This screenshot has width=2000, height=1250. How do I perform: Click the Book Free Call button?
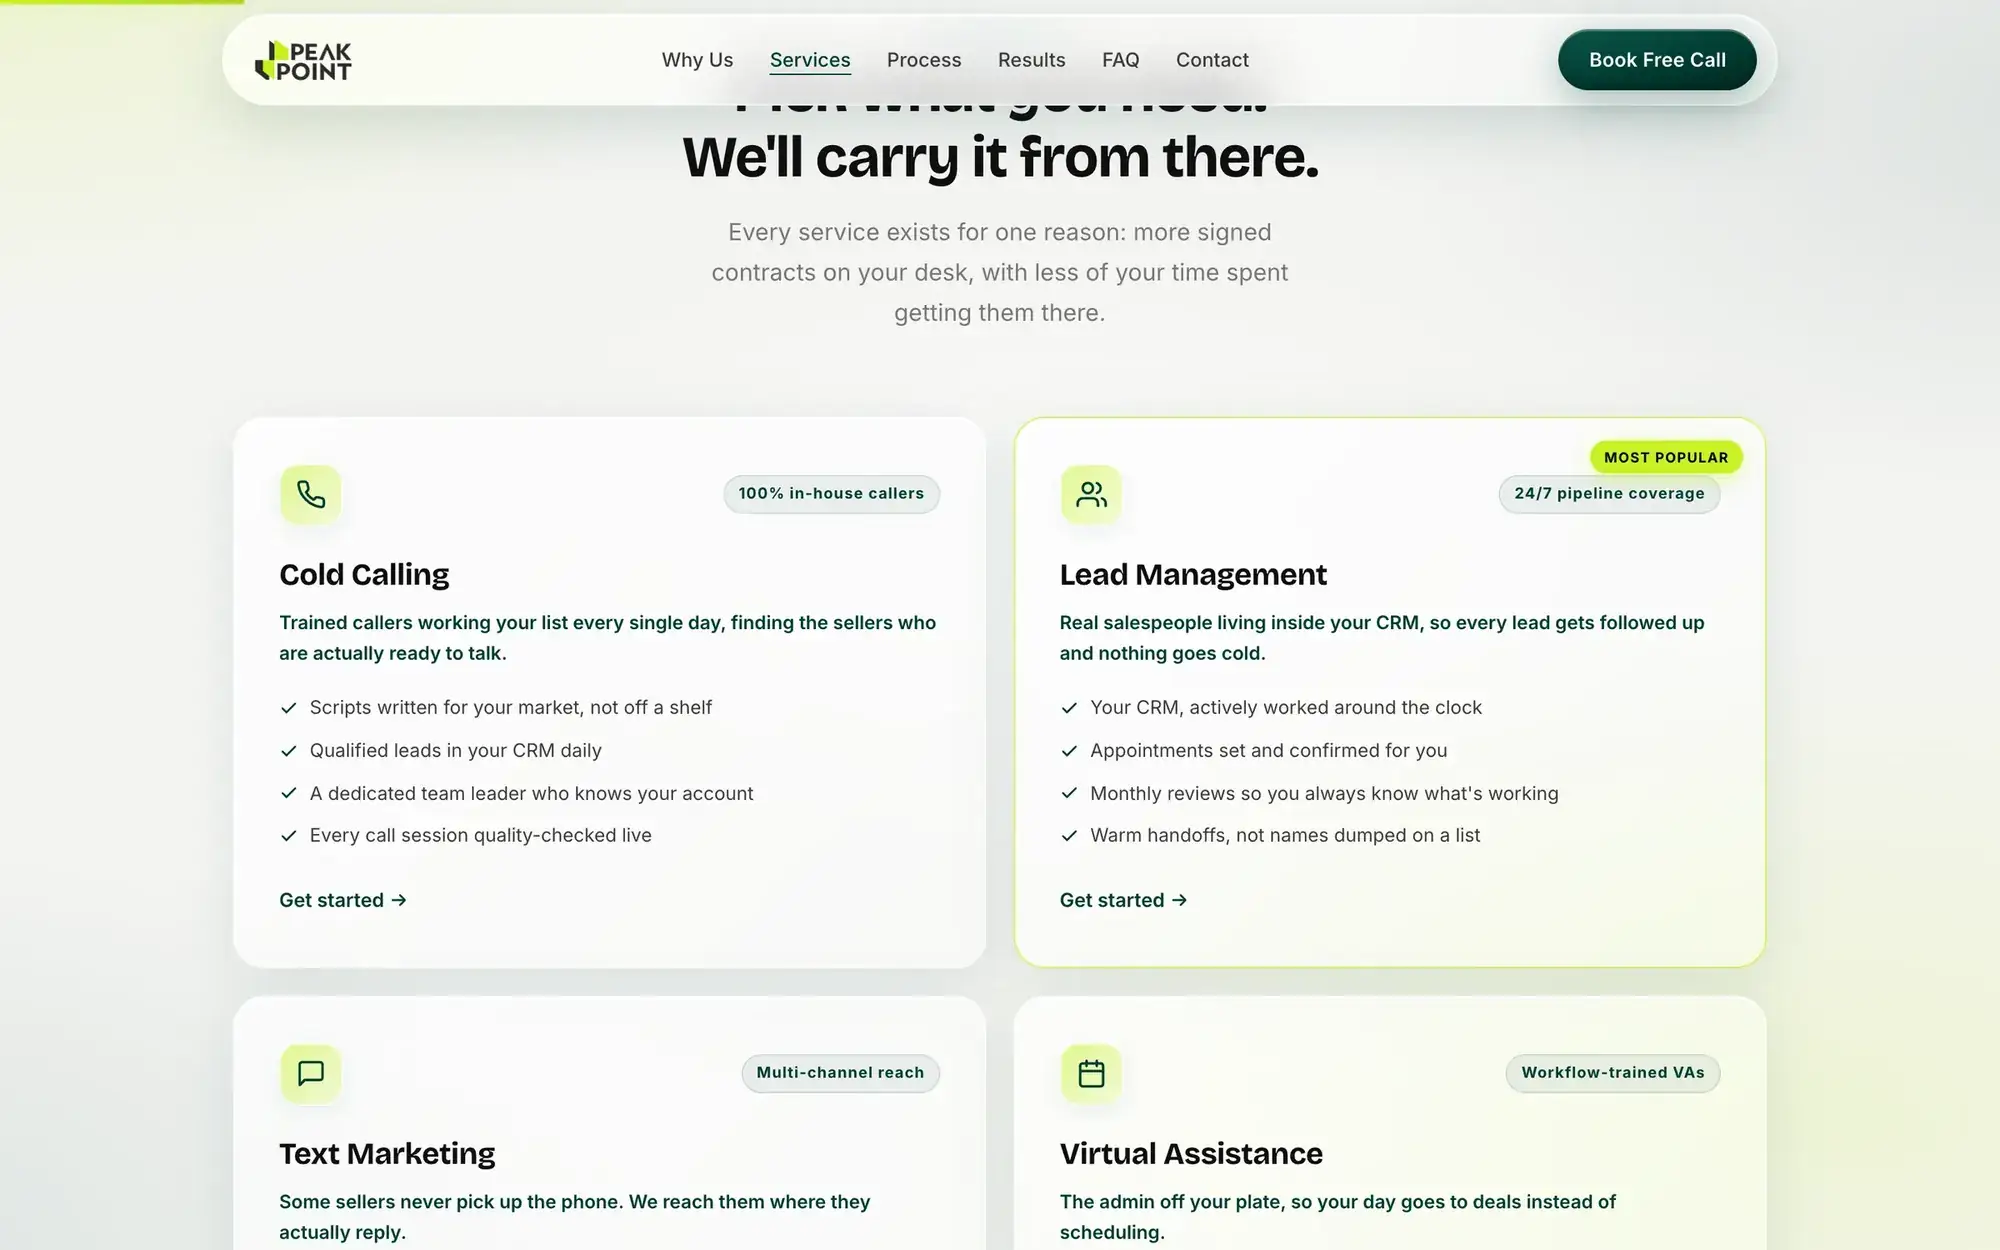[1657, 60]
